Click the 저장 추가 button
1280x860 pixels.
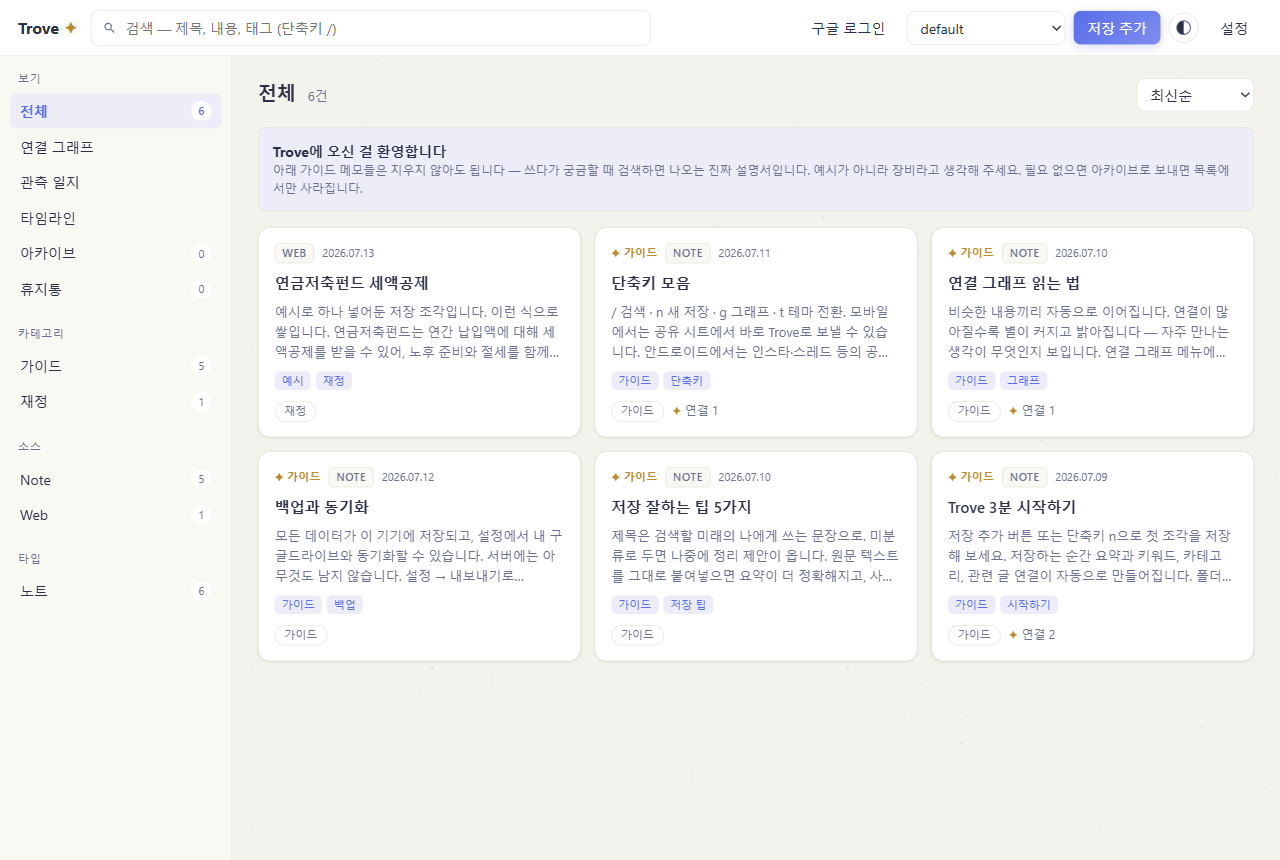[1117, 28]
